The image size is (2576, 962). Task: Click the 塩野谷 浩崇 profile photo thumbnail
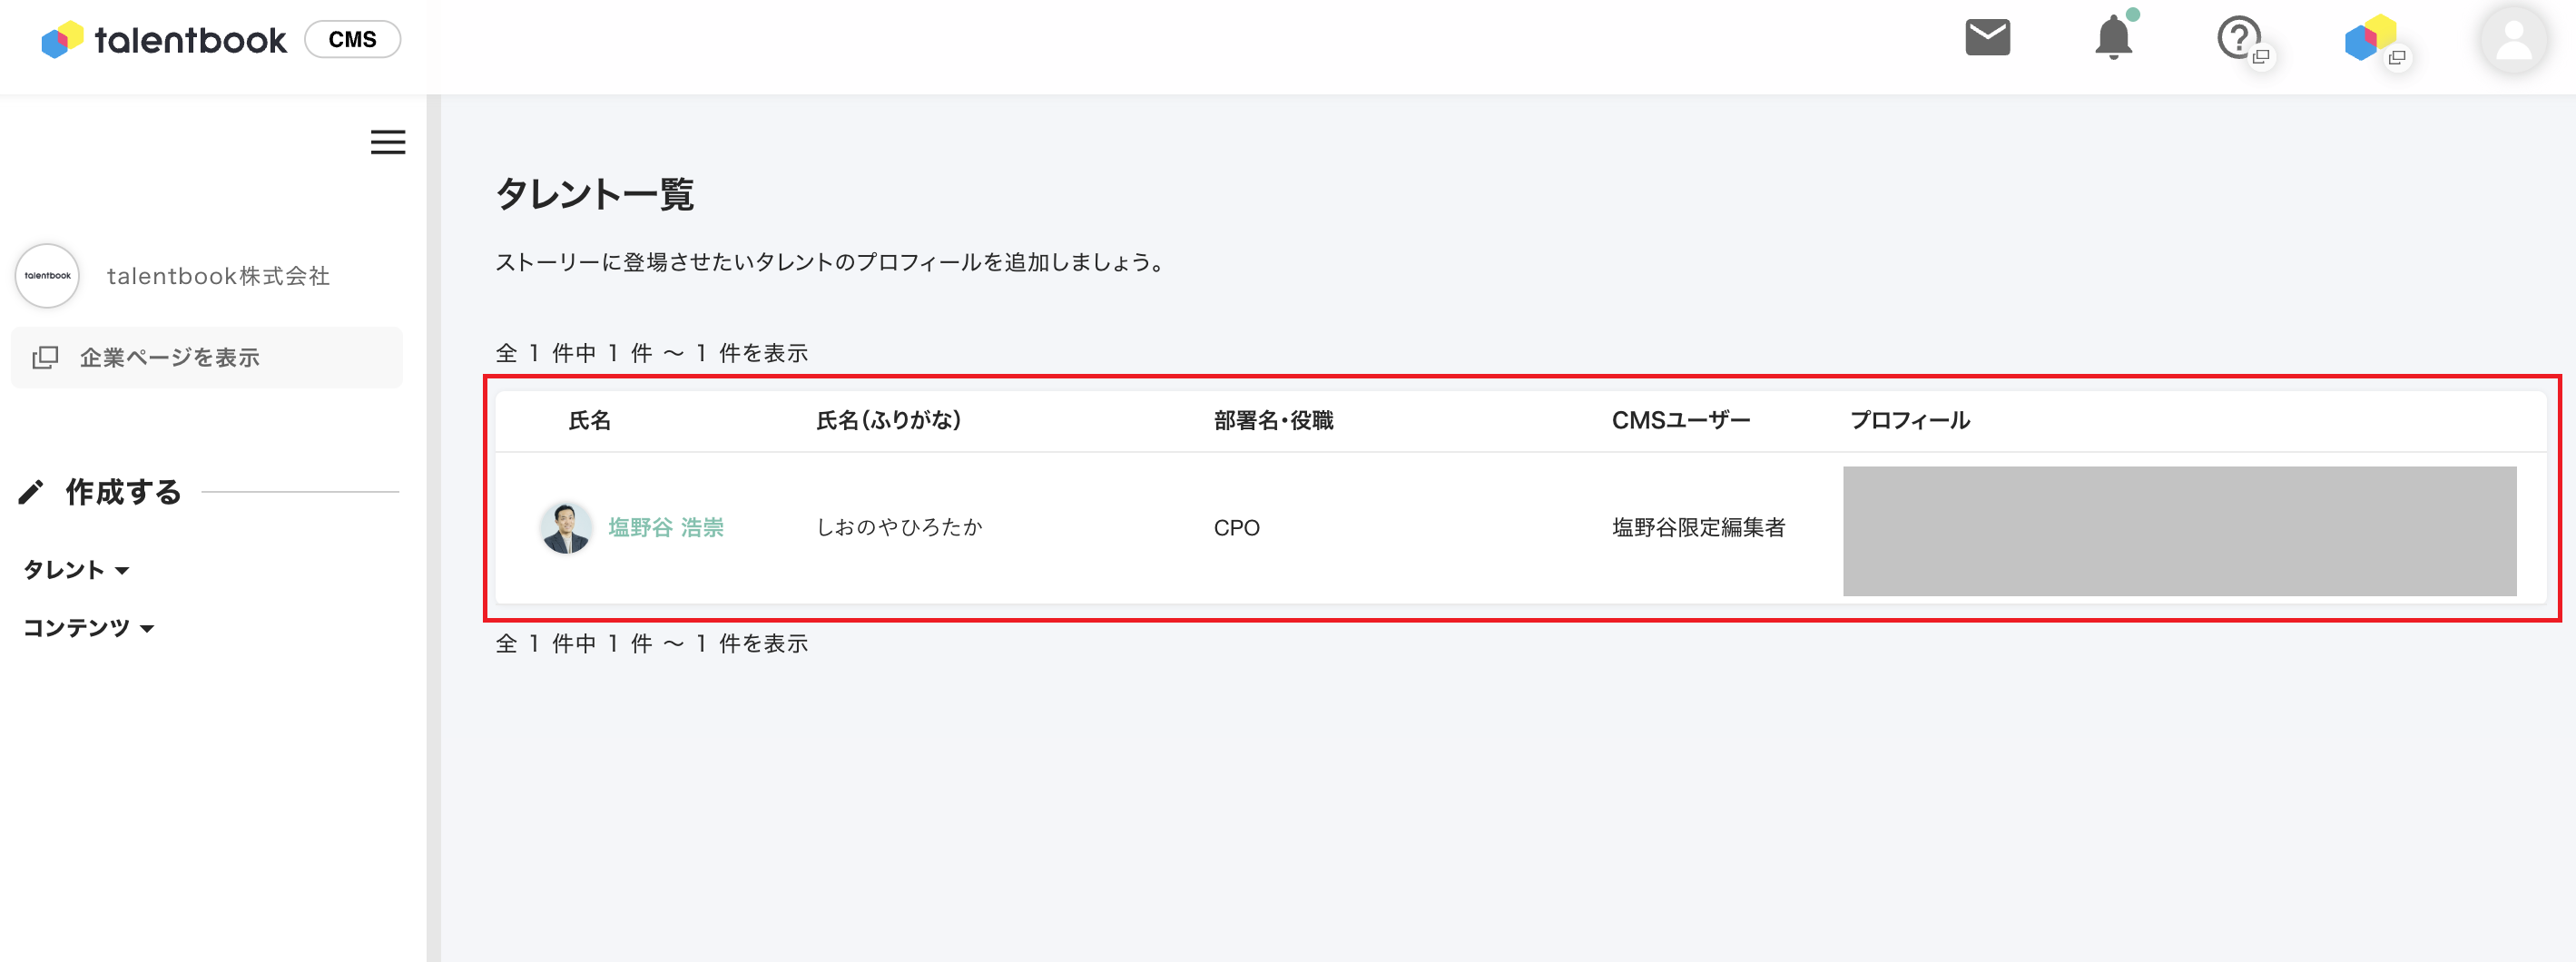click(x=565, y=527)
